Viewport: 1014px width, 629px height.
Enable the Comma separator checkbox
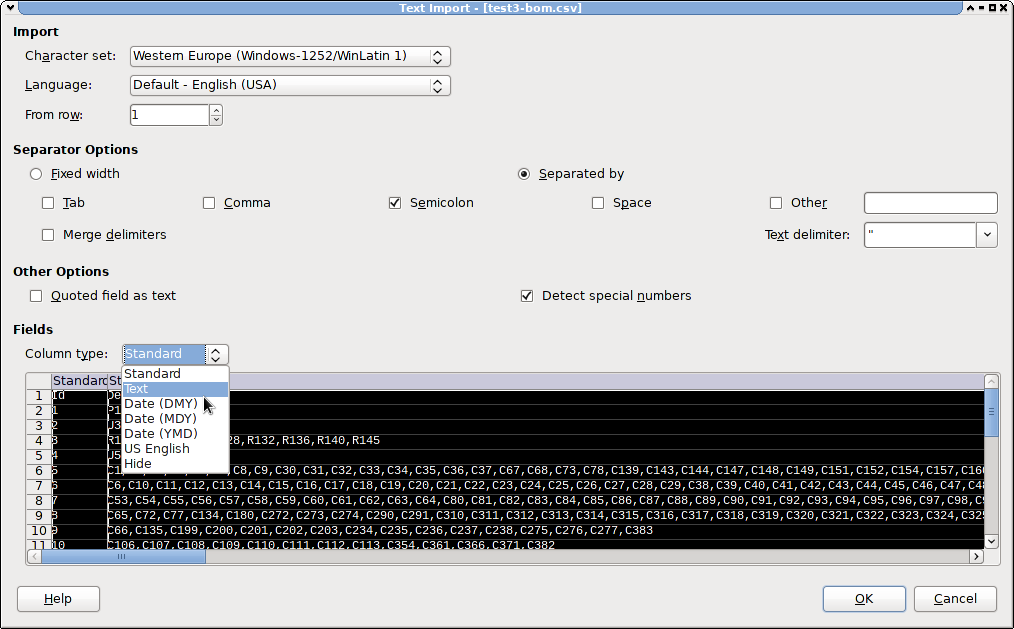click(x=209, y=203)
